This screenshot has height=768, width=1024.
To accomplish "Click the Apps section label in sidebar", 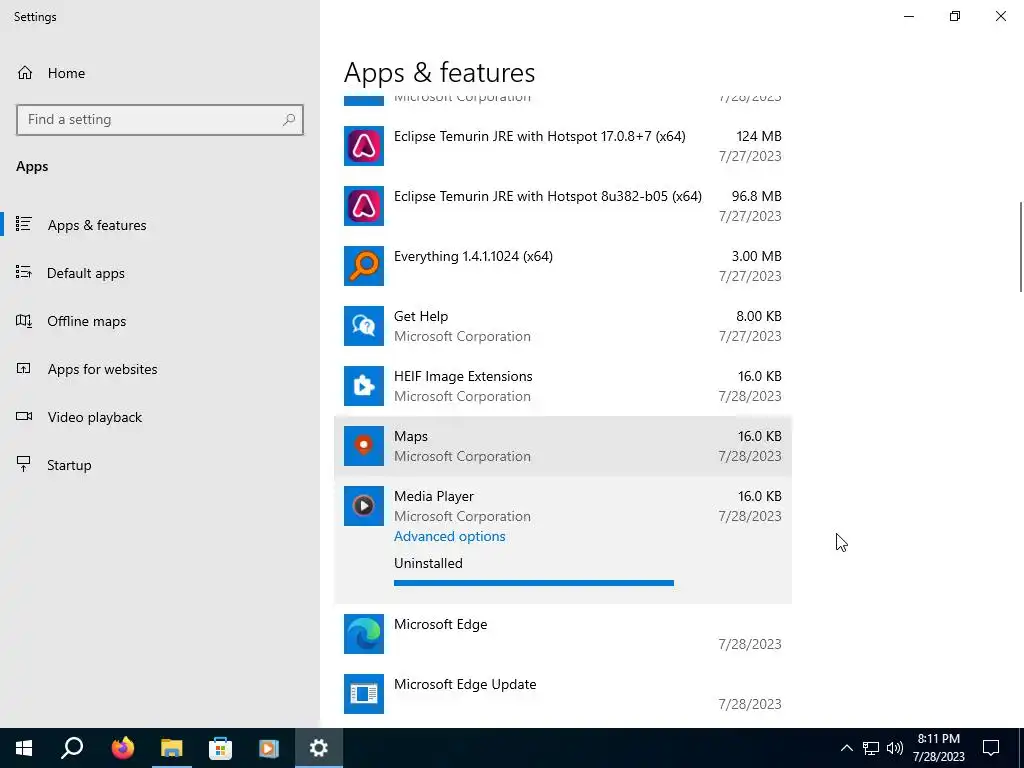I will pyautogui.click(x=32, y=167).
